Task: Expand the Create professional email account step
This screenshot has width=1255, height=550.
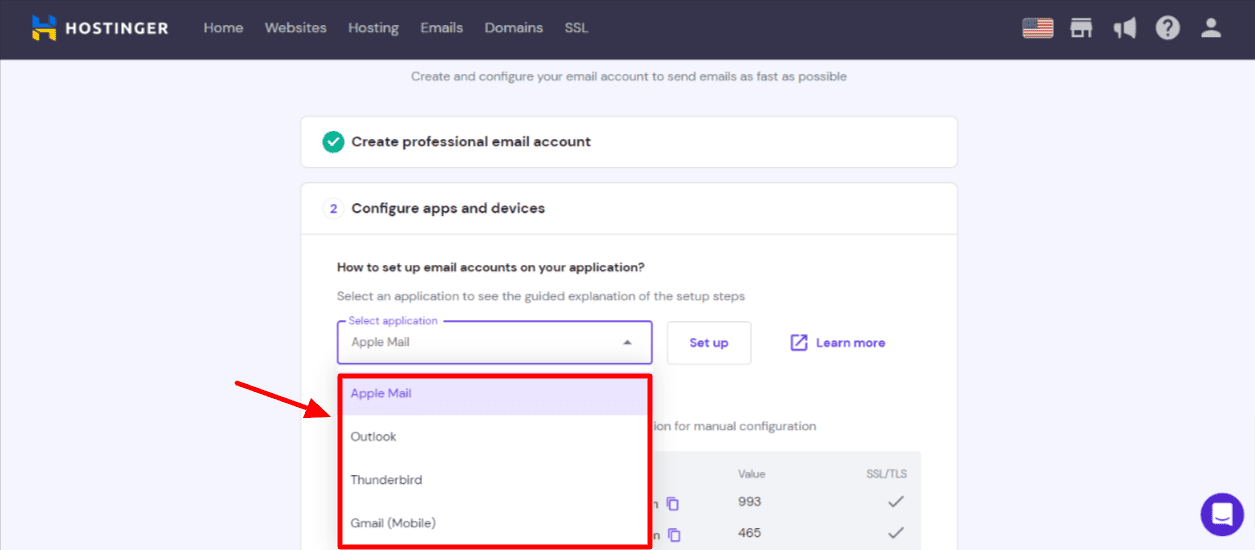Action: coord(628,142)
